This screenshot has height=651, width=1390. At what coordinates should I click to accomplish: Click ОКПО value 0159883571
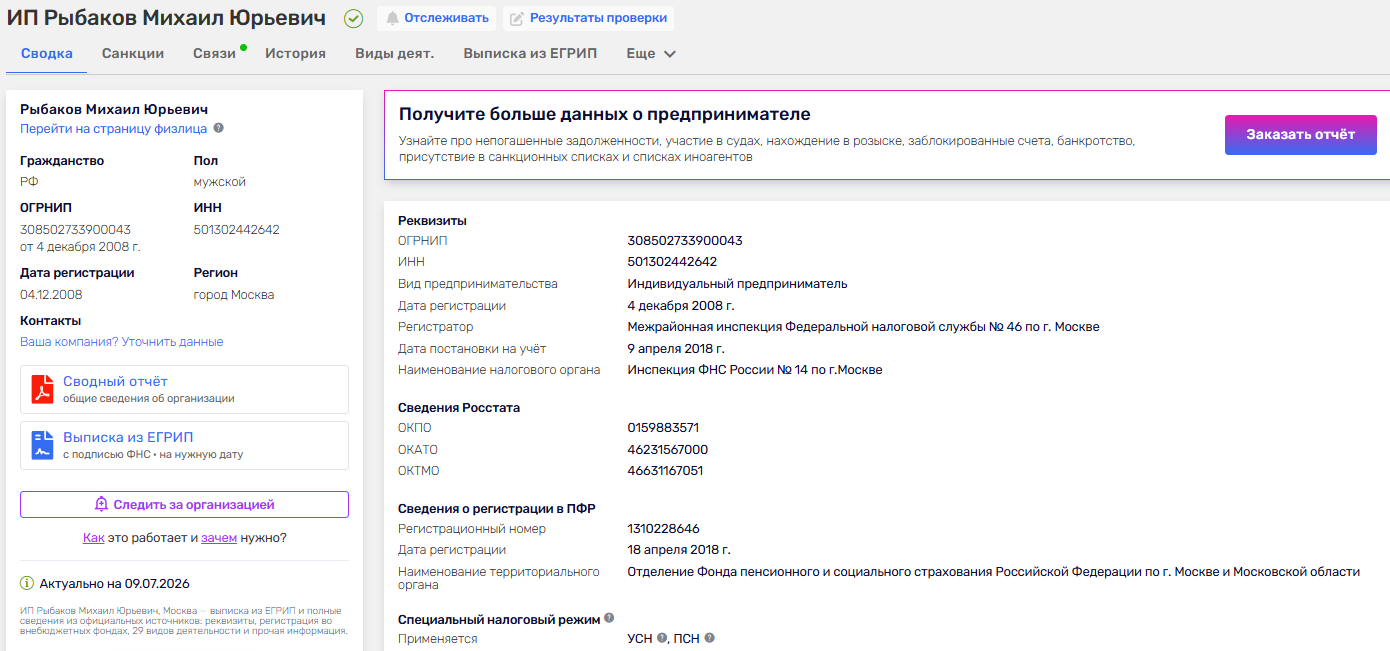tap(663, 428)
